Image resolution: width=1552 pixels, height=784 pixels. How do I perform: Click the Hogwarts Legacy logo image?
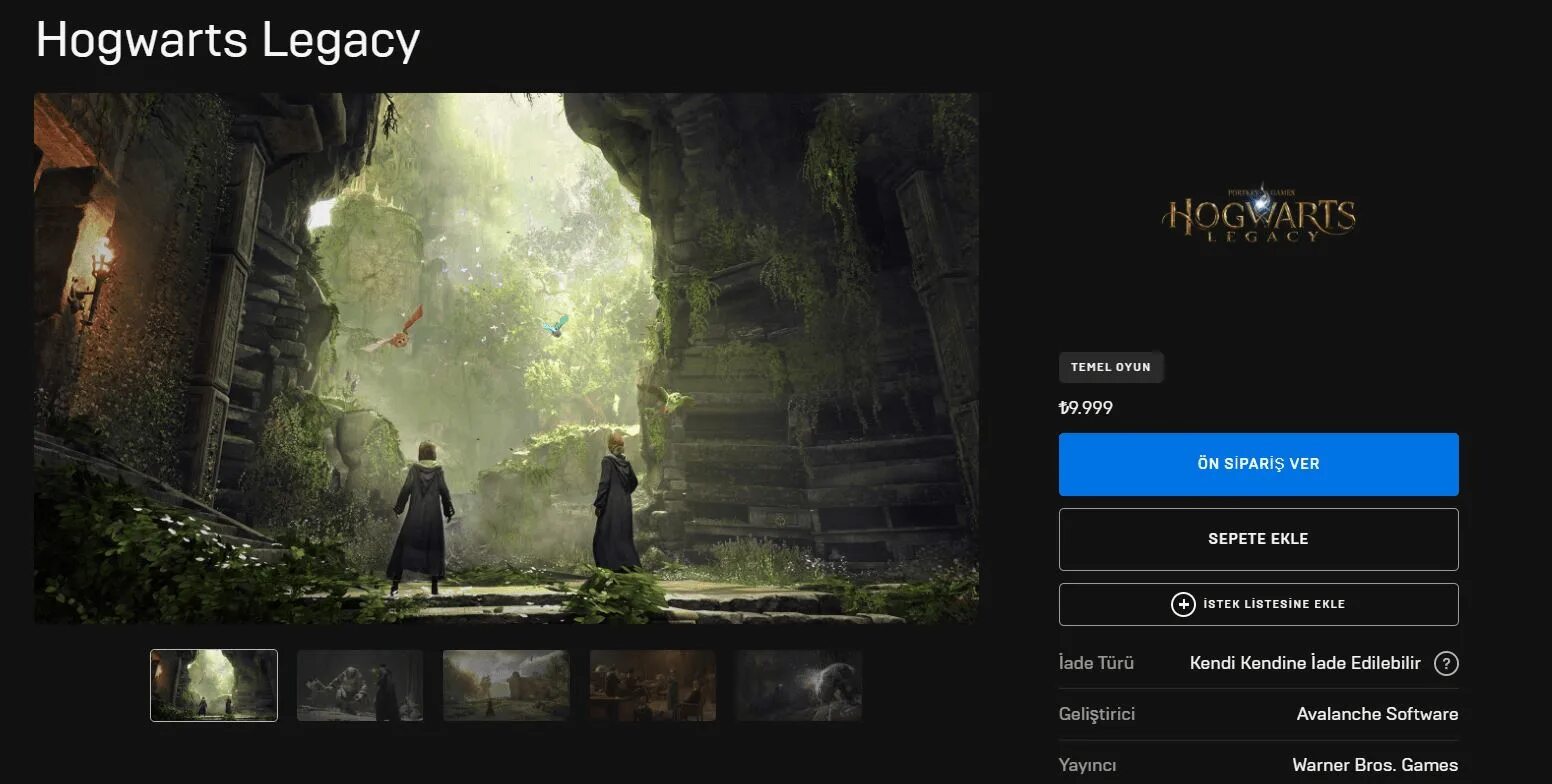1258,213
